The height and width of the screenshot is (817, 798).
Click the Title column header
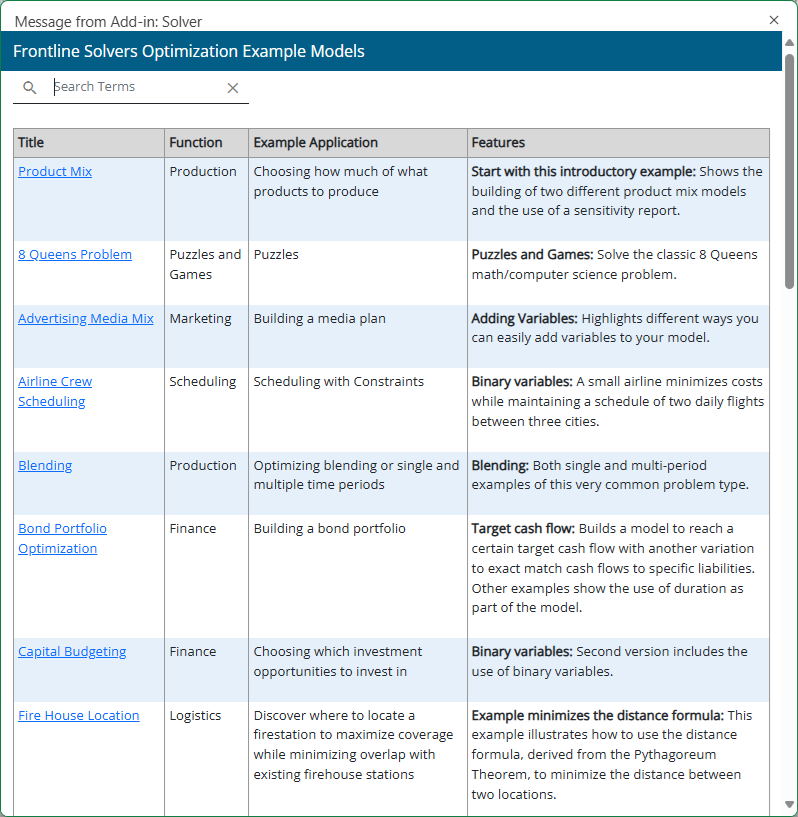pos(31,143)
